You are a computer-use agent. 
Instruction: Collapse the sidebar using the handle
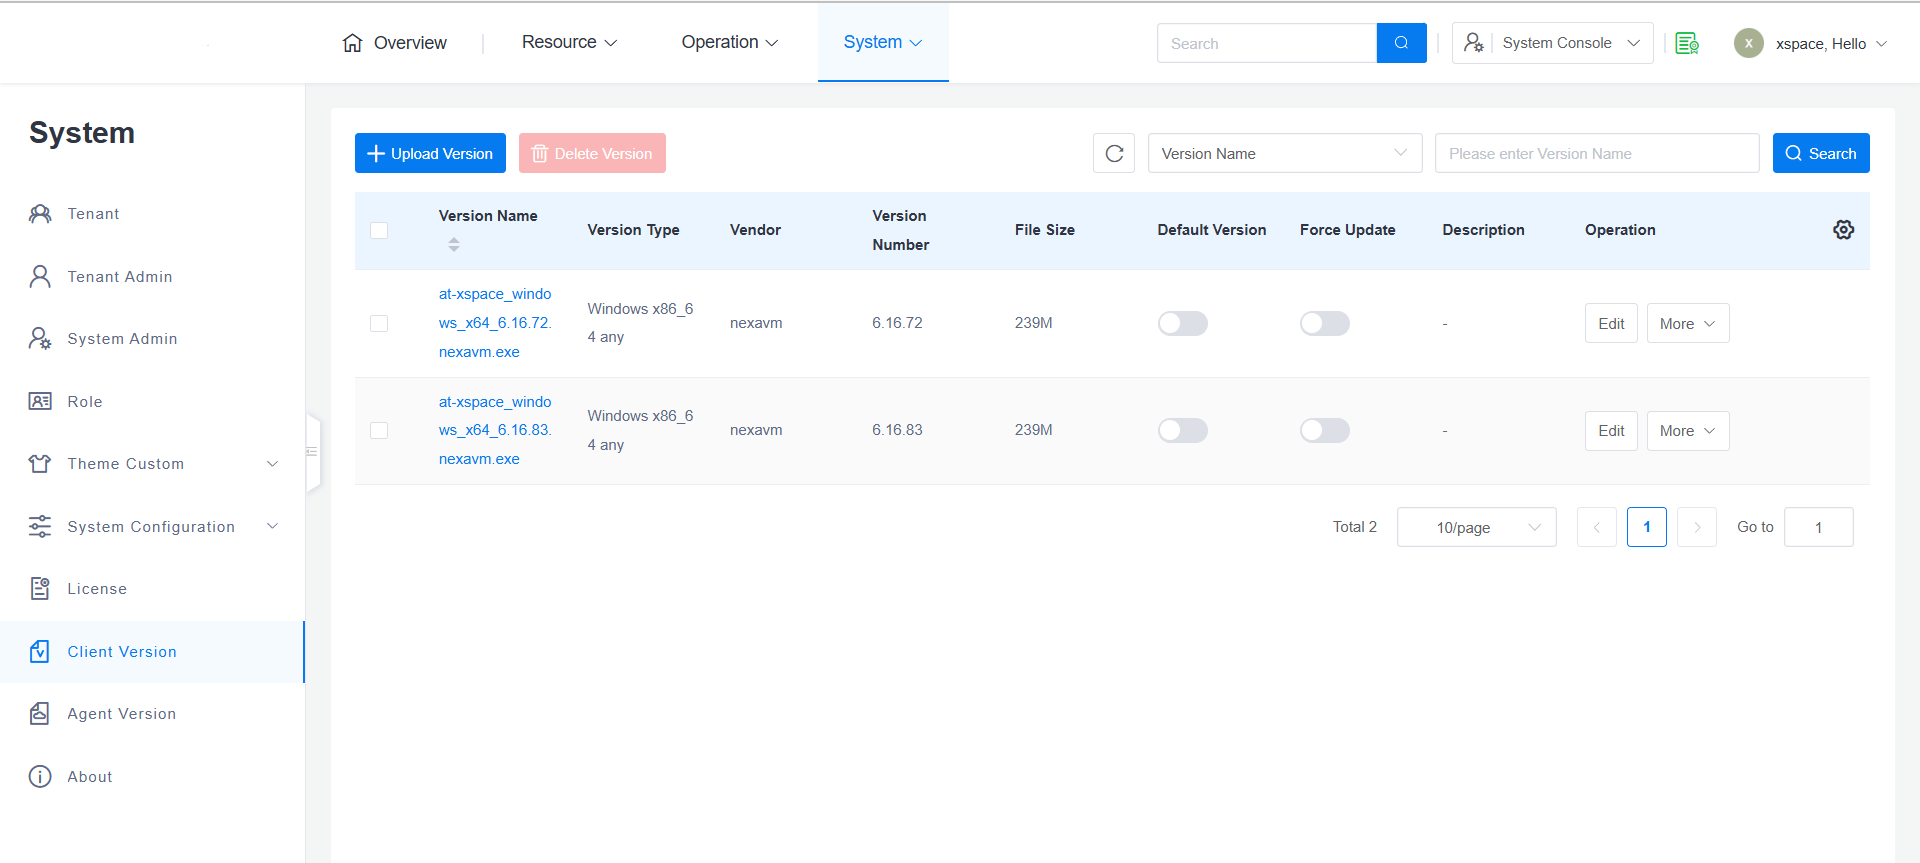[313, 452]
